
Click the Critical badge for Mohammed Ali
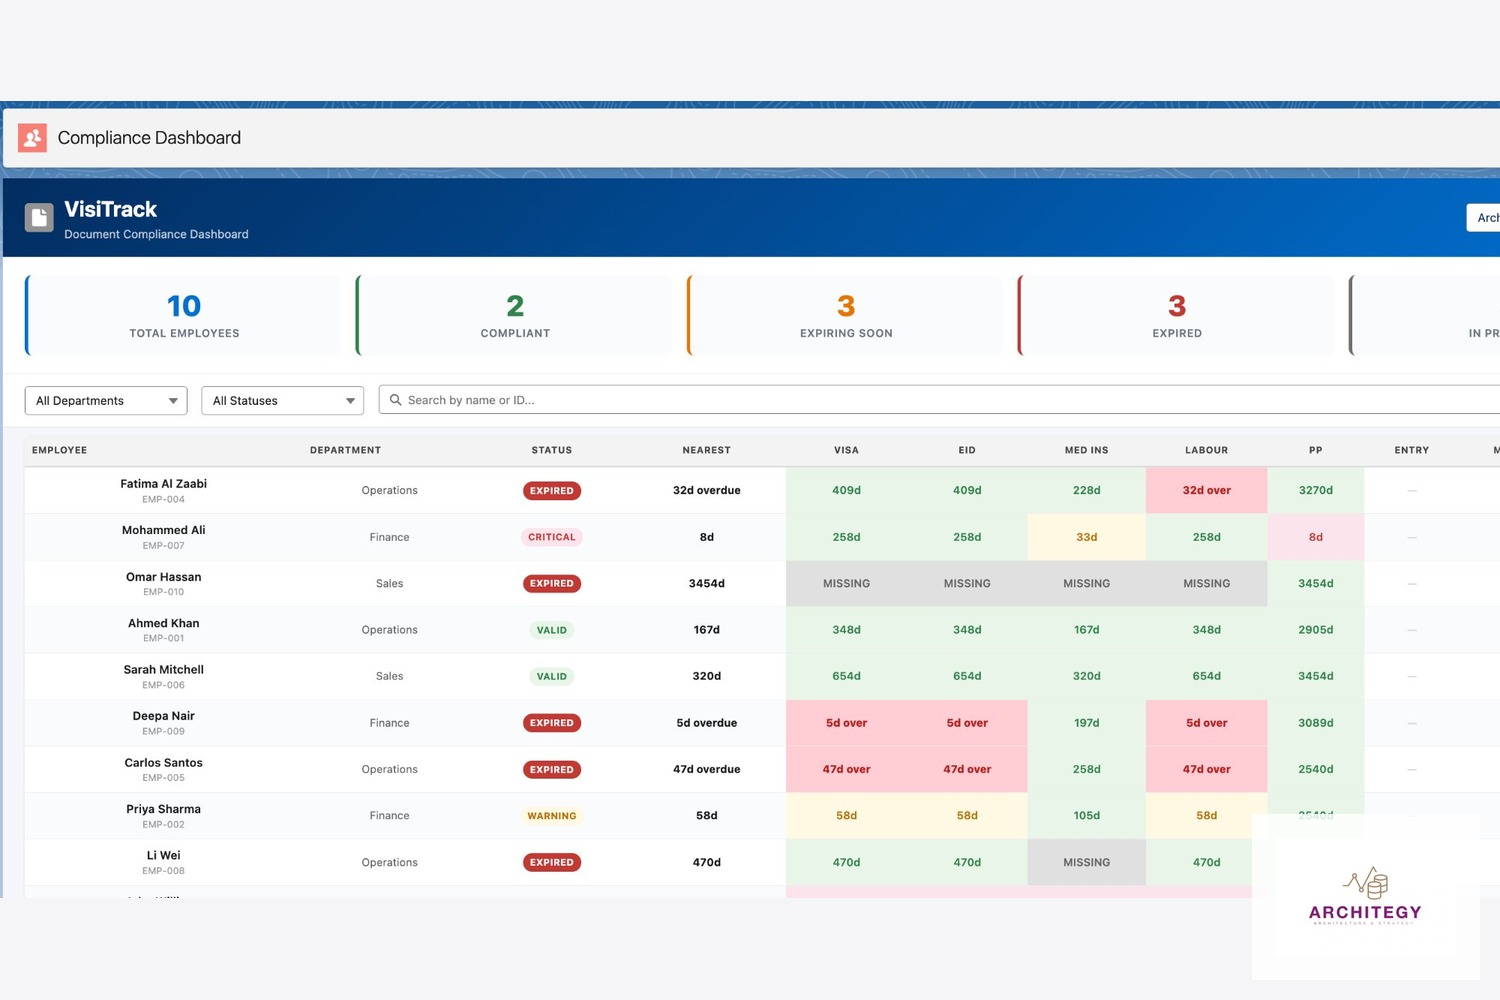pyautogui.click(x=552, y=537)
